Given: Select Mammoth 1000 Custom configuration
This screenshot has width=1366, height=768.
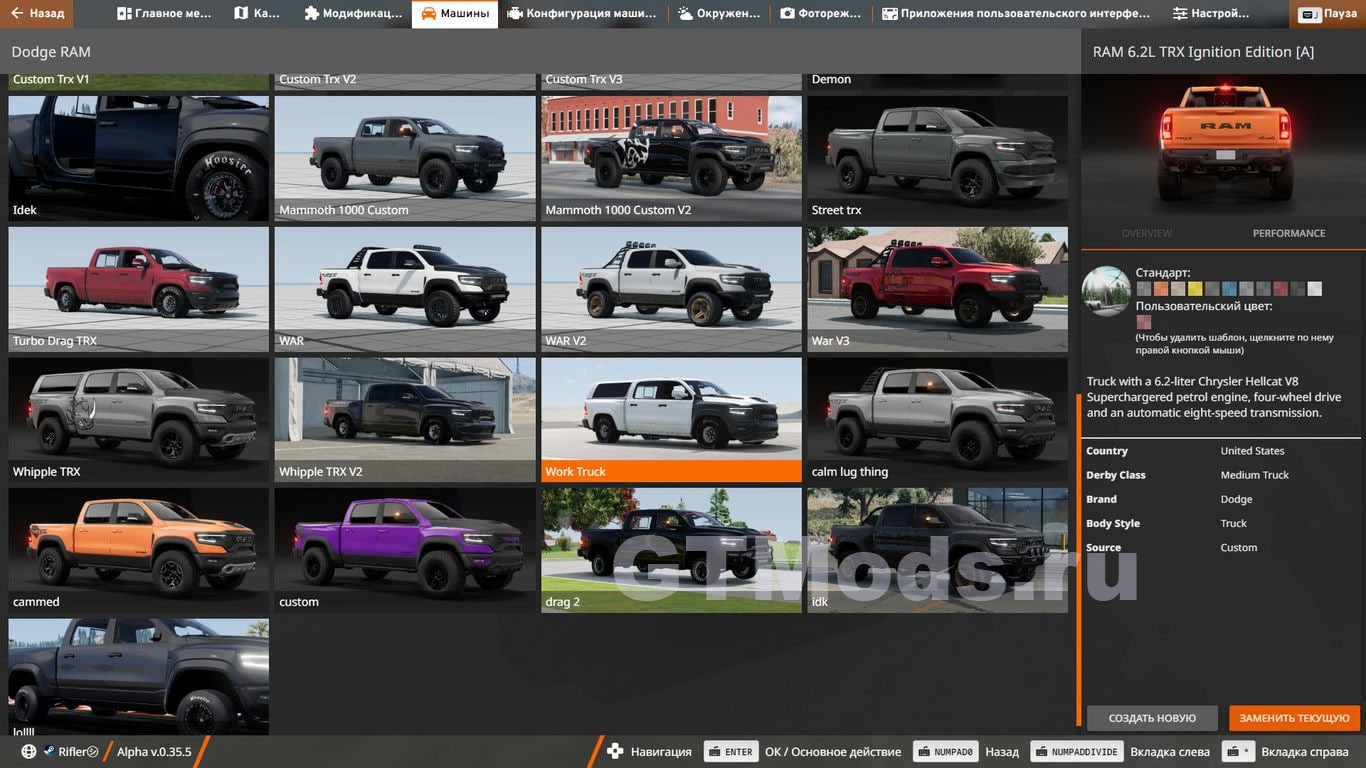Looking at the screenshot, I should click(x=405, y=158).
